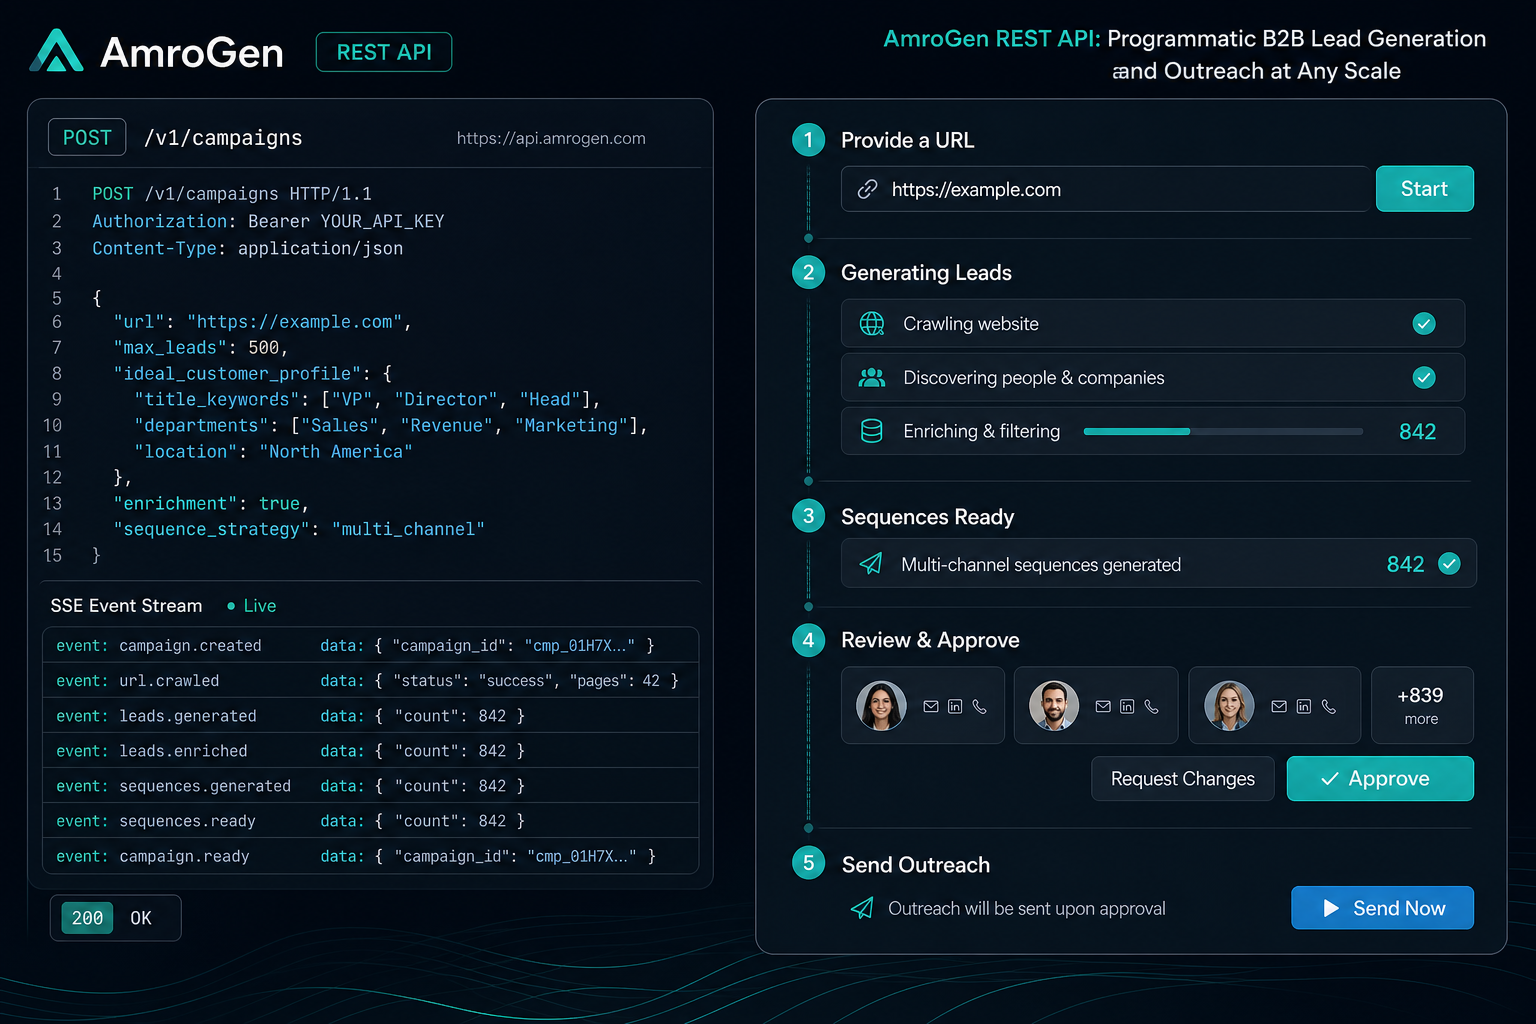
Task: Click paper plane icon beside Multi-channel sequences generated
Action: (871, 564)
